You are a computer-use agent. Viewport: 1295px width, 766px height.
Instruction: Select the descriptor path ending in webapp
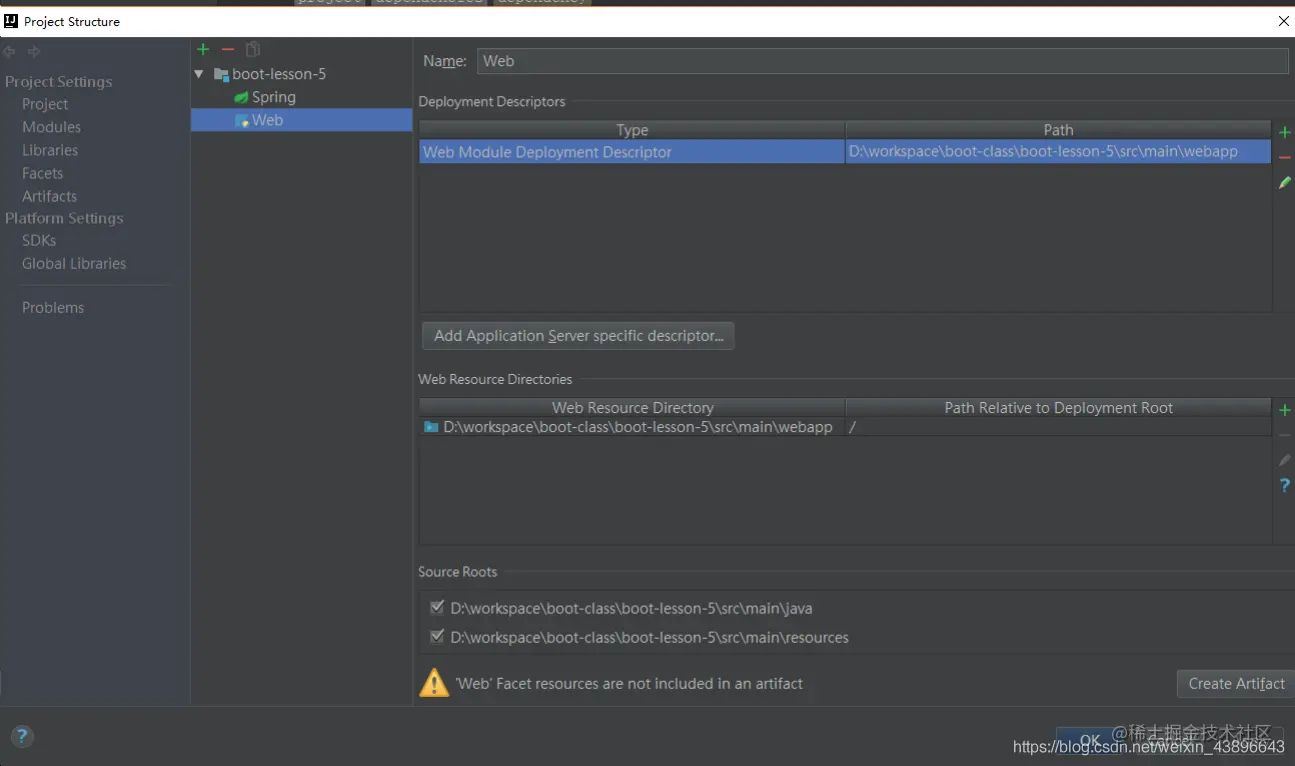point(1058,152)
